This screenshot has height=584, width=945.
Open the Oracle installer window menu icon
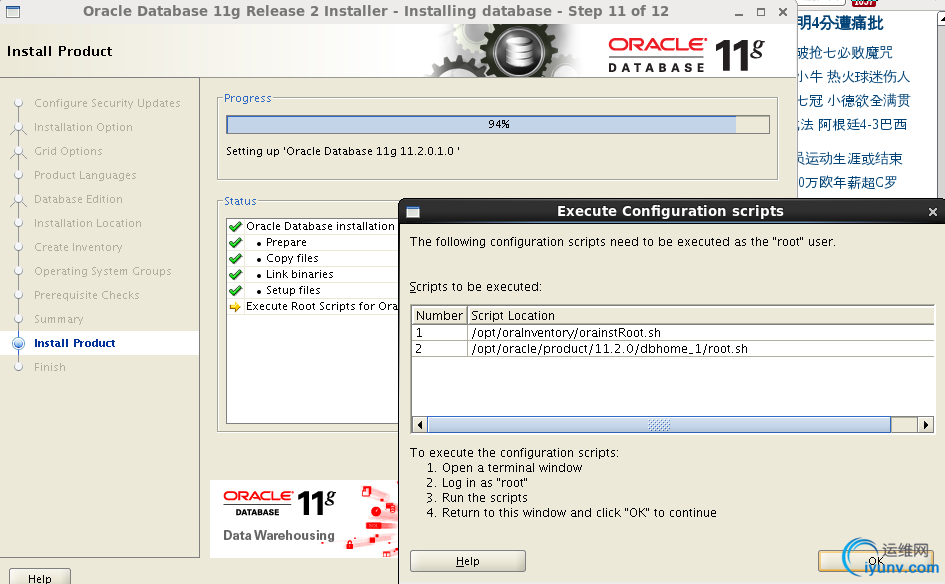click(x=13, y=11)
